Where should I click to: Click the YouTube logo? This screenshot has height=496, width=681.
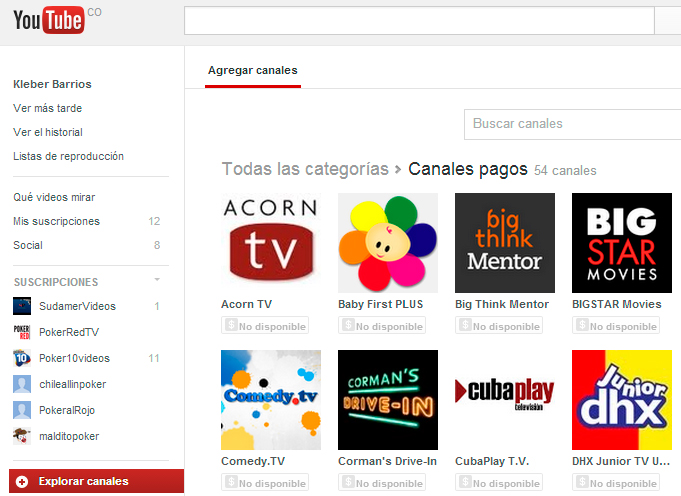[x=49, y=20]
